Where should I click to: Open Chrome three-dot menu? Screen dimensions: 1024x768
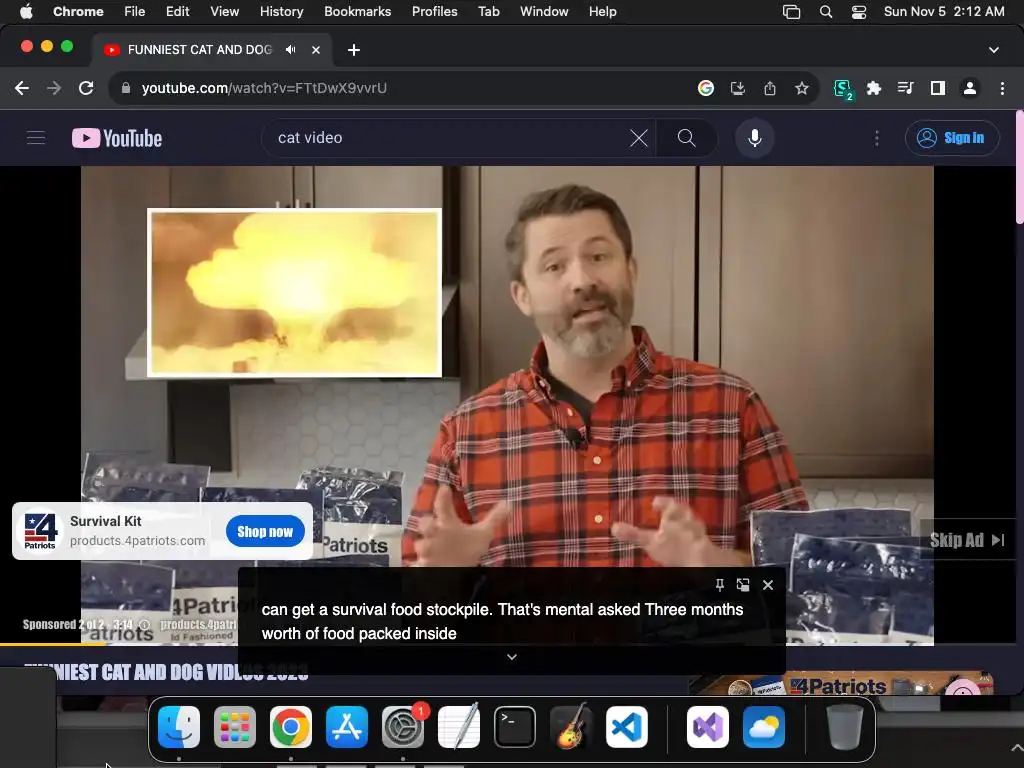pos(1002,88)
